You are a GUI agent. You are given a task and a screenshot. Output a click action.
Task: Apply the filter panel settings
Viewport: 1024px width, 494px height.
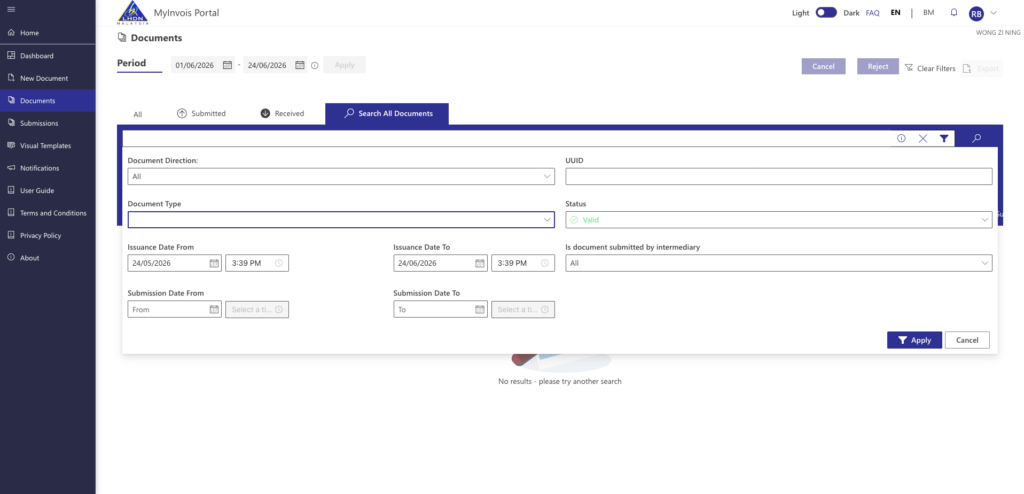[914, 340]
